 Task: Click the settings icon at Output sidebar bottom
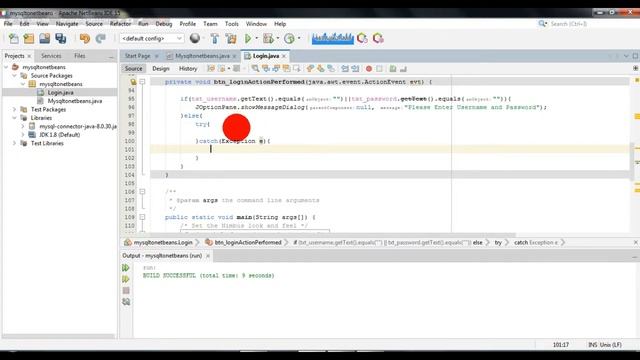pyautogui.click(x=126, y=302)
